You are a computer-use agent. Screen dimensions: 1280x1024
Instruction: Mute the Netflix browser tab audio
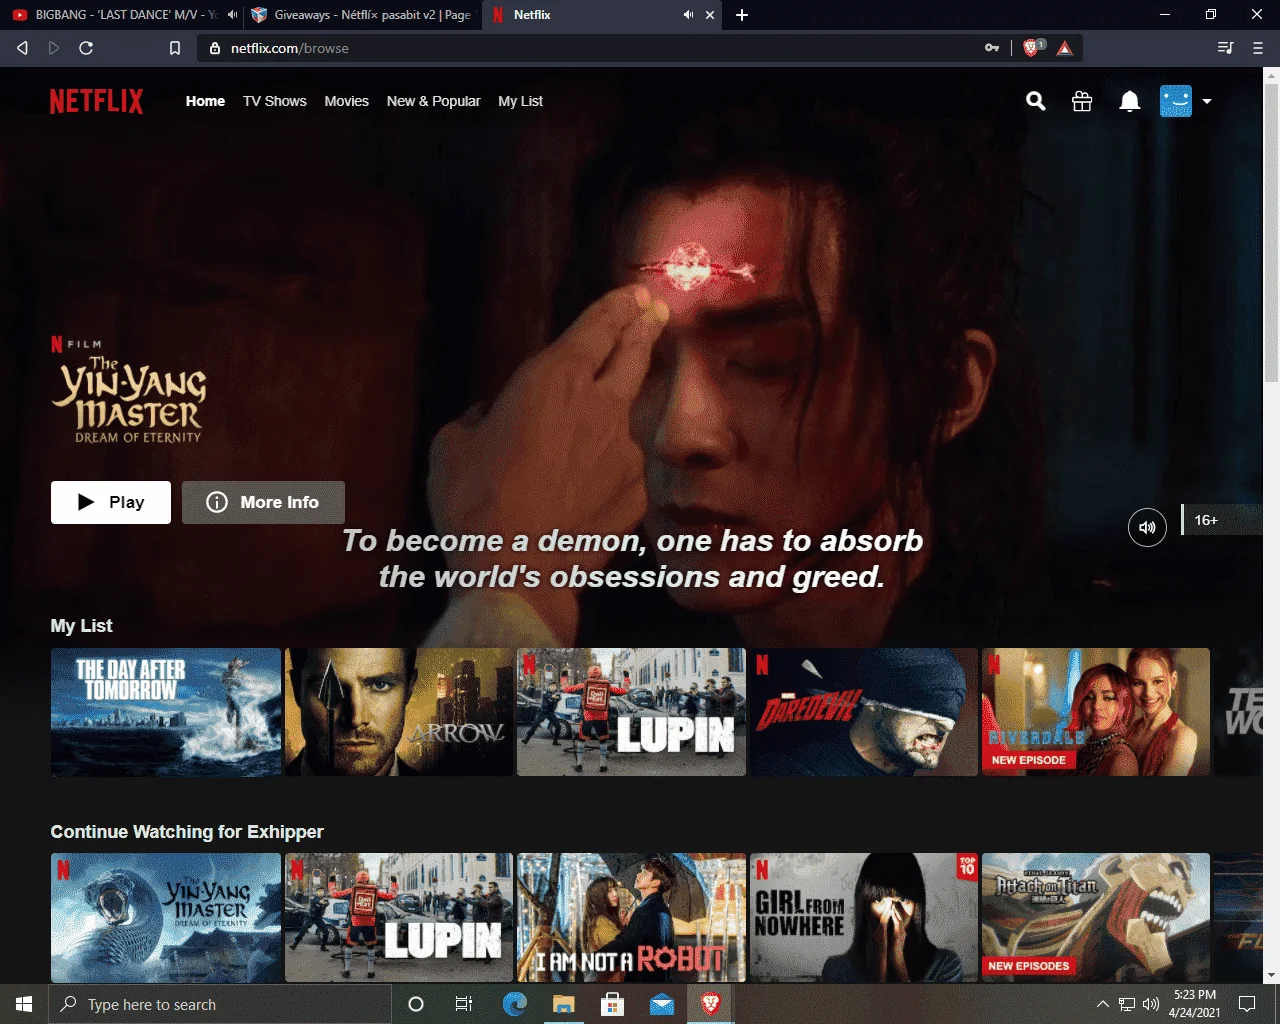point(688,15)
